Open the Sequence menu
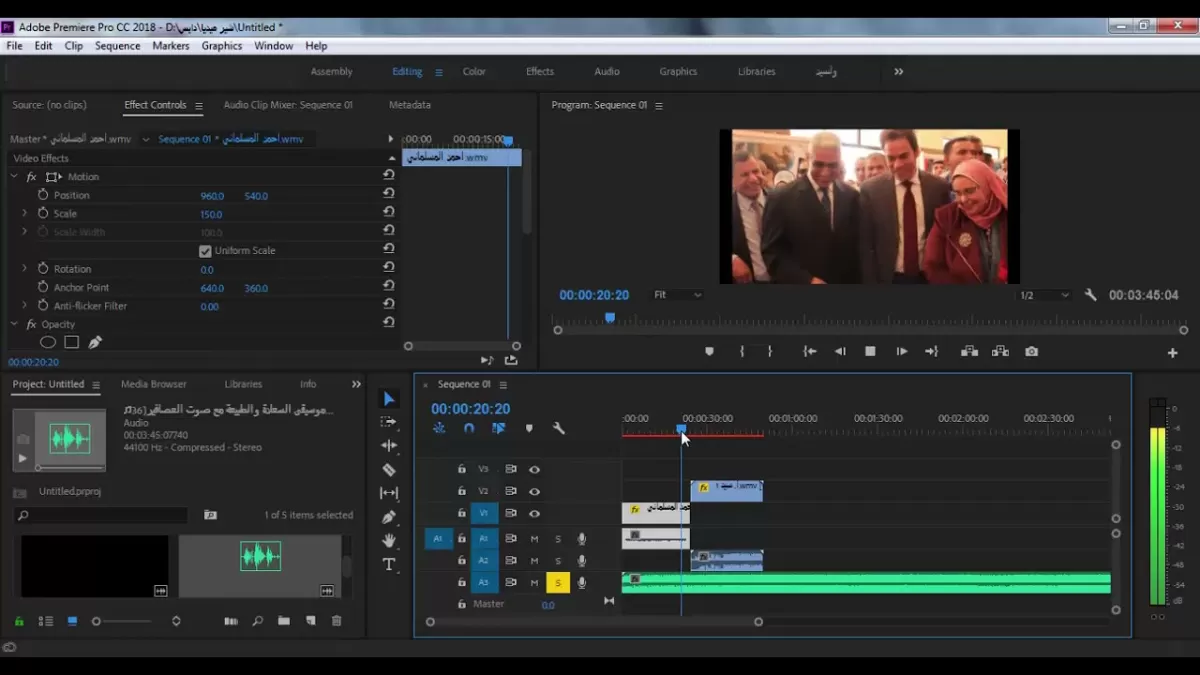This screenshot has height=675, width=1200. (117, 46)
